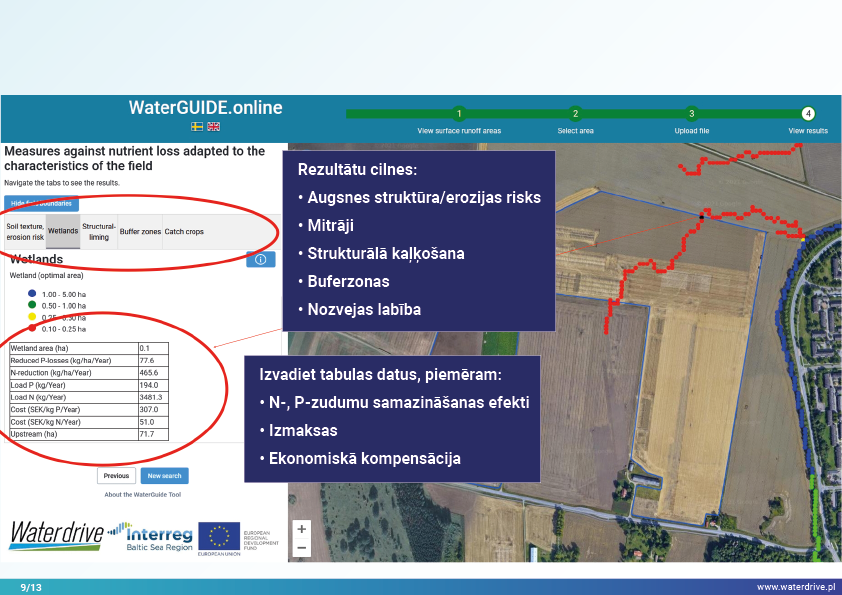Image resolution: width=842 pixels, height=595 pixels.
Task: Jump to step 3 Upload file
Action: 691,114
